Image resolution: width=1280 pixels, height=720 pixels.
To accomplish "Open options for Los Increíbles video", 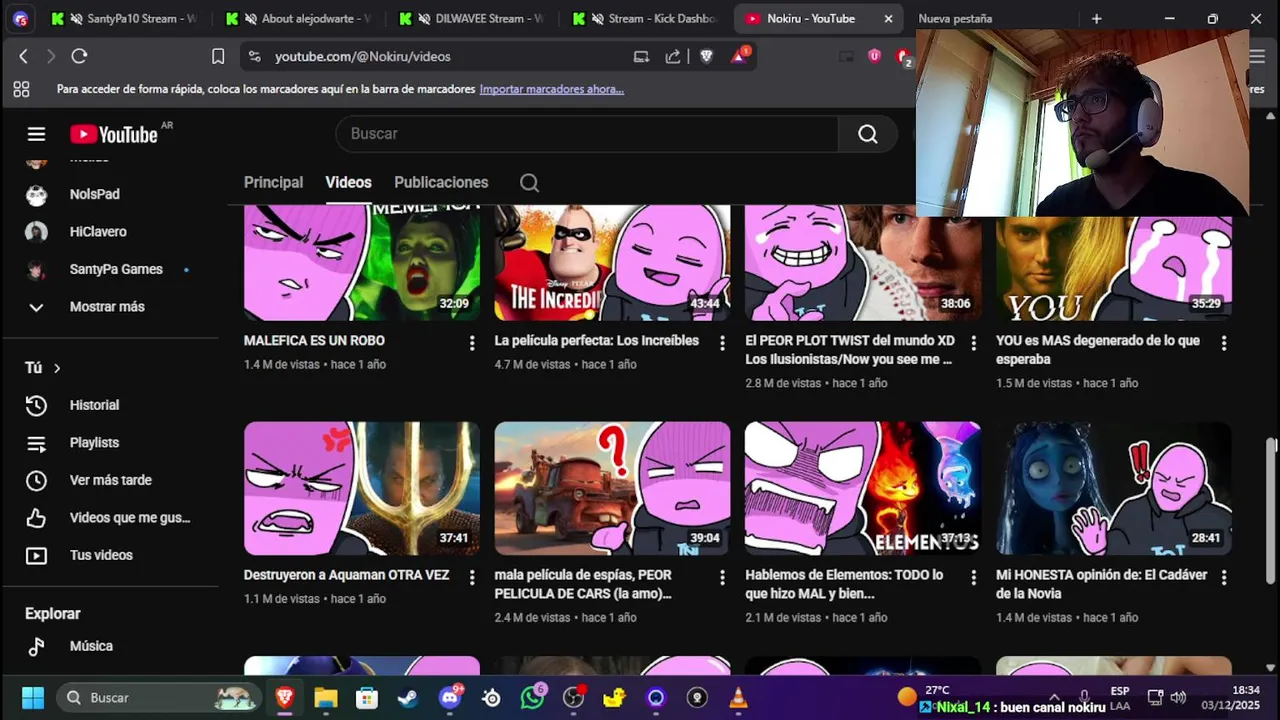I will point(722,343).
